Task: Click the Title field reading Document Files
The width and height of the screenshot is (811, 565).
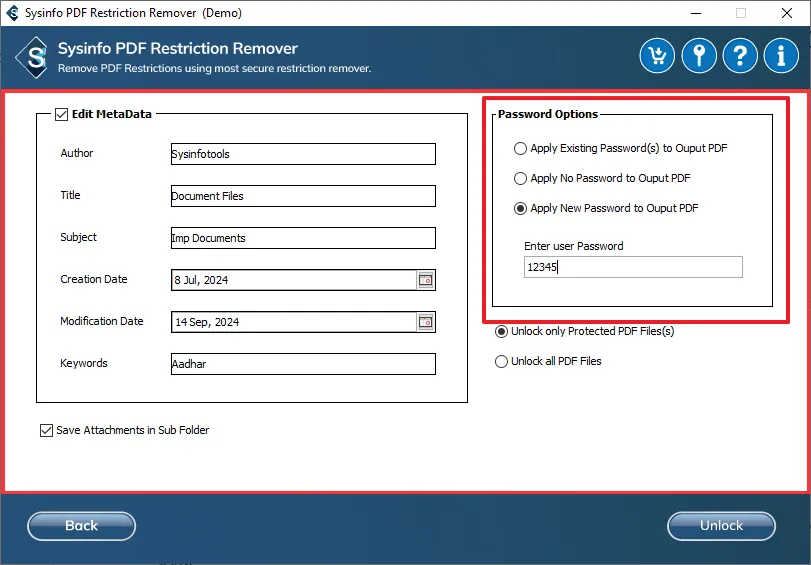Action: click(303, 196)
